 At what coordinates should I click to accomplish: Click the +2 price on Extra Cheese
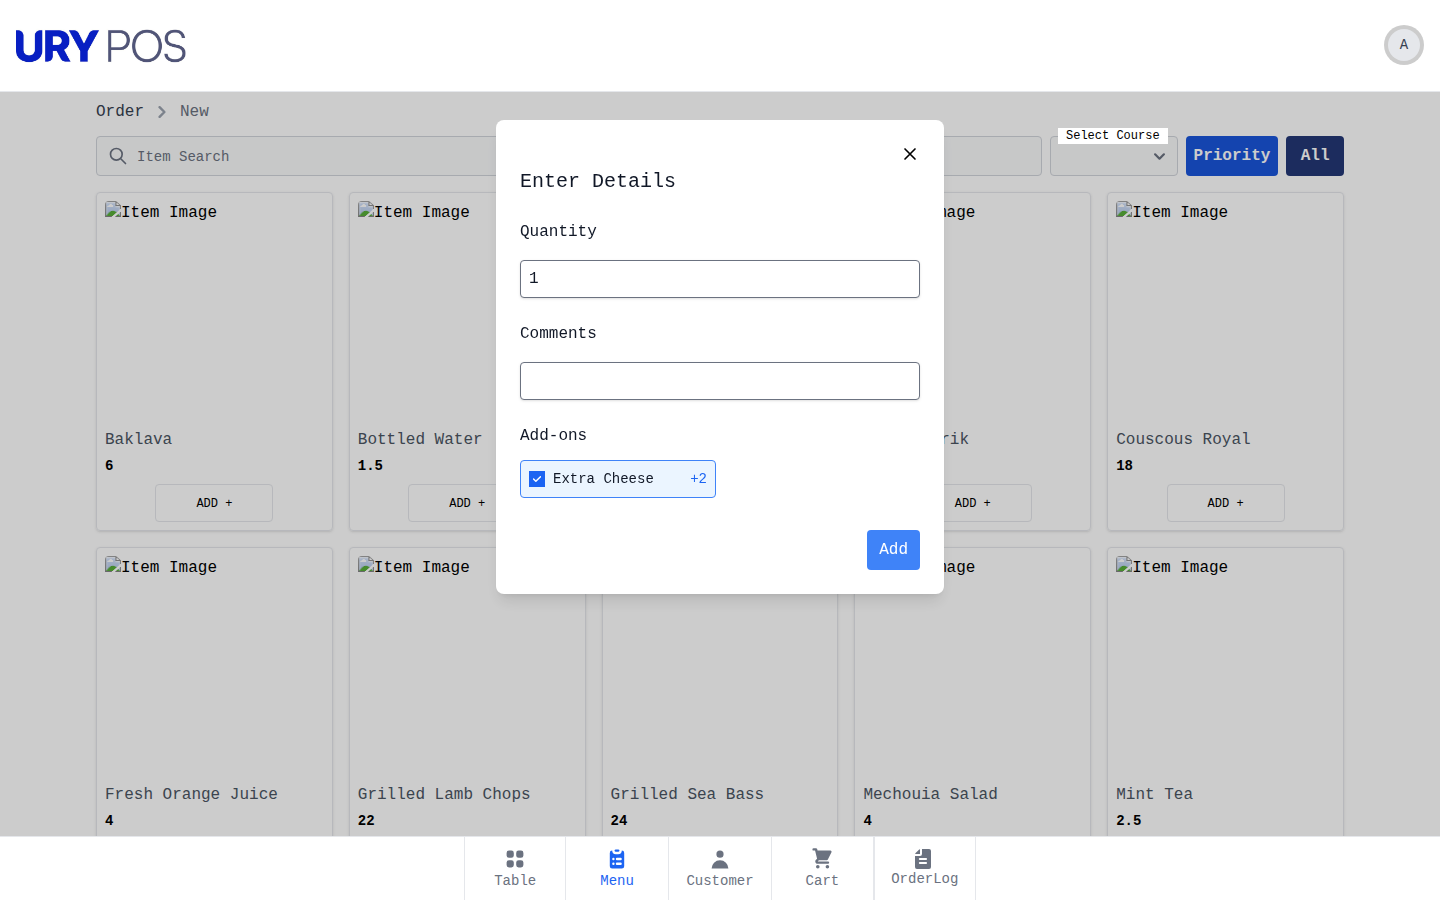pyautogui.click(x=698, y=479)
